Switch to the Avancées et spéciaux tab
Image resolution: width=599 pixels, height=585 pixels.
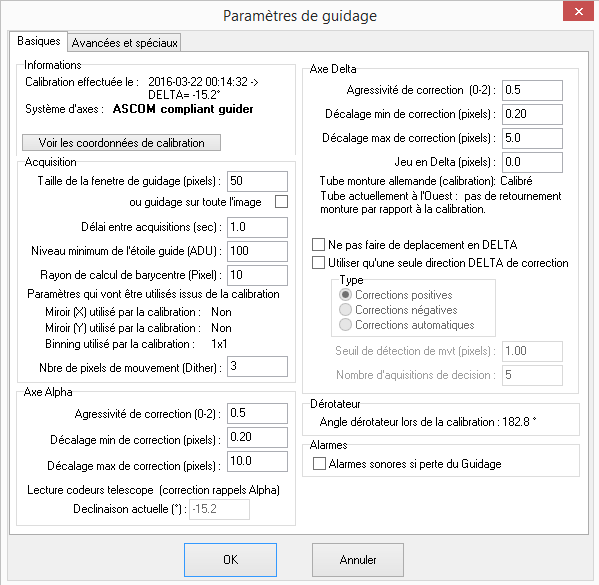pyautogui.click(x=124, y=42)
